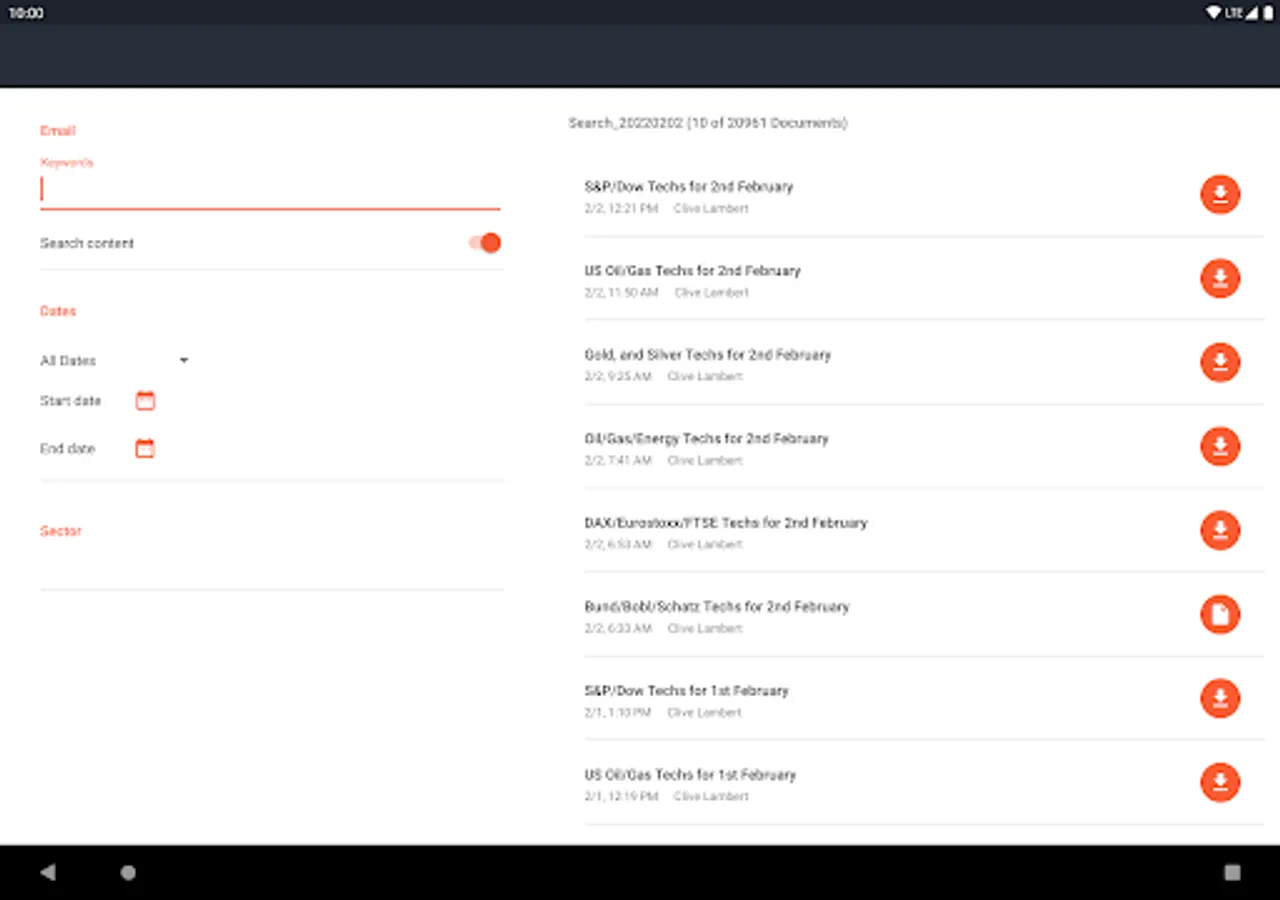Click the Start date label
1280x900 pixels.
pyautogui.click(x=71, y=401)
